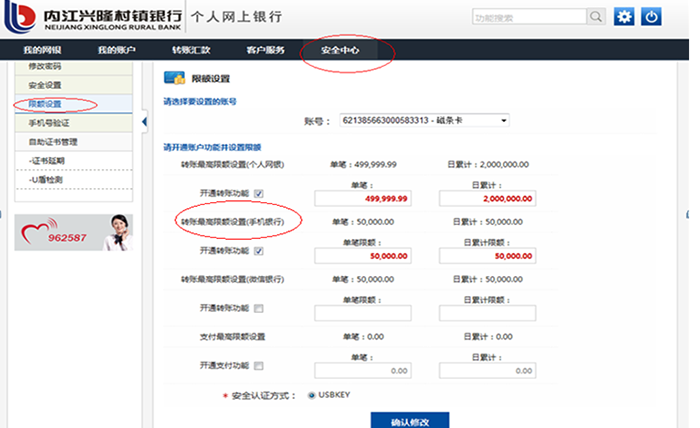This screenshot has height=428, width=700.
Task: Open 手机号验证 in the sidebar
Action: (x=46, y=123)
